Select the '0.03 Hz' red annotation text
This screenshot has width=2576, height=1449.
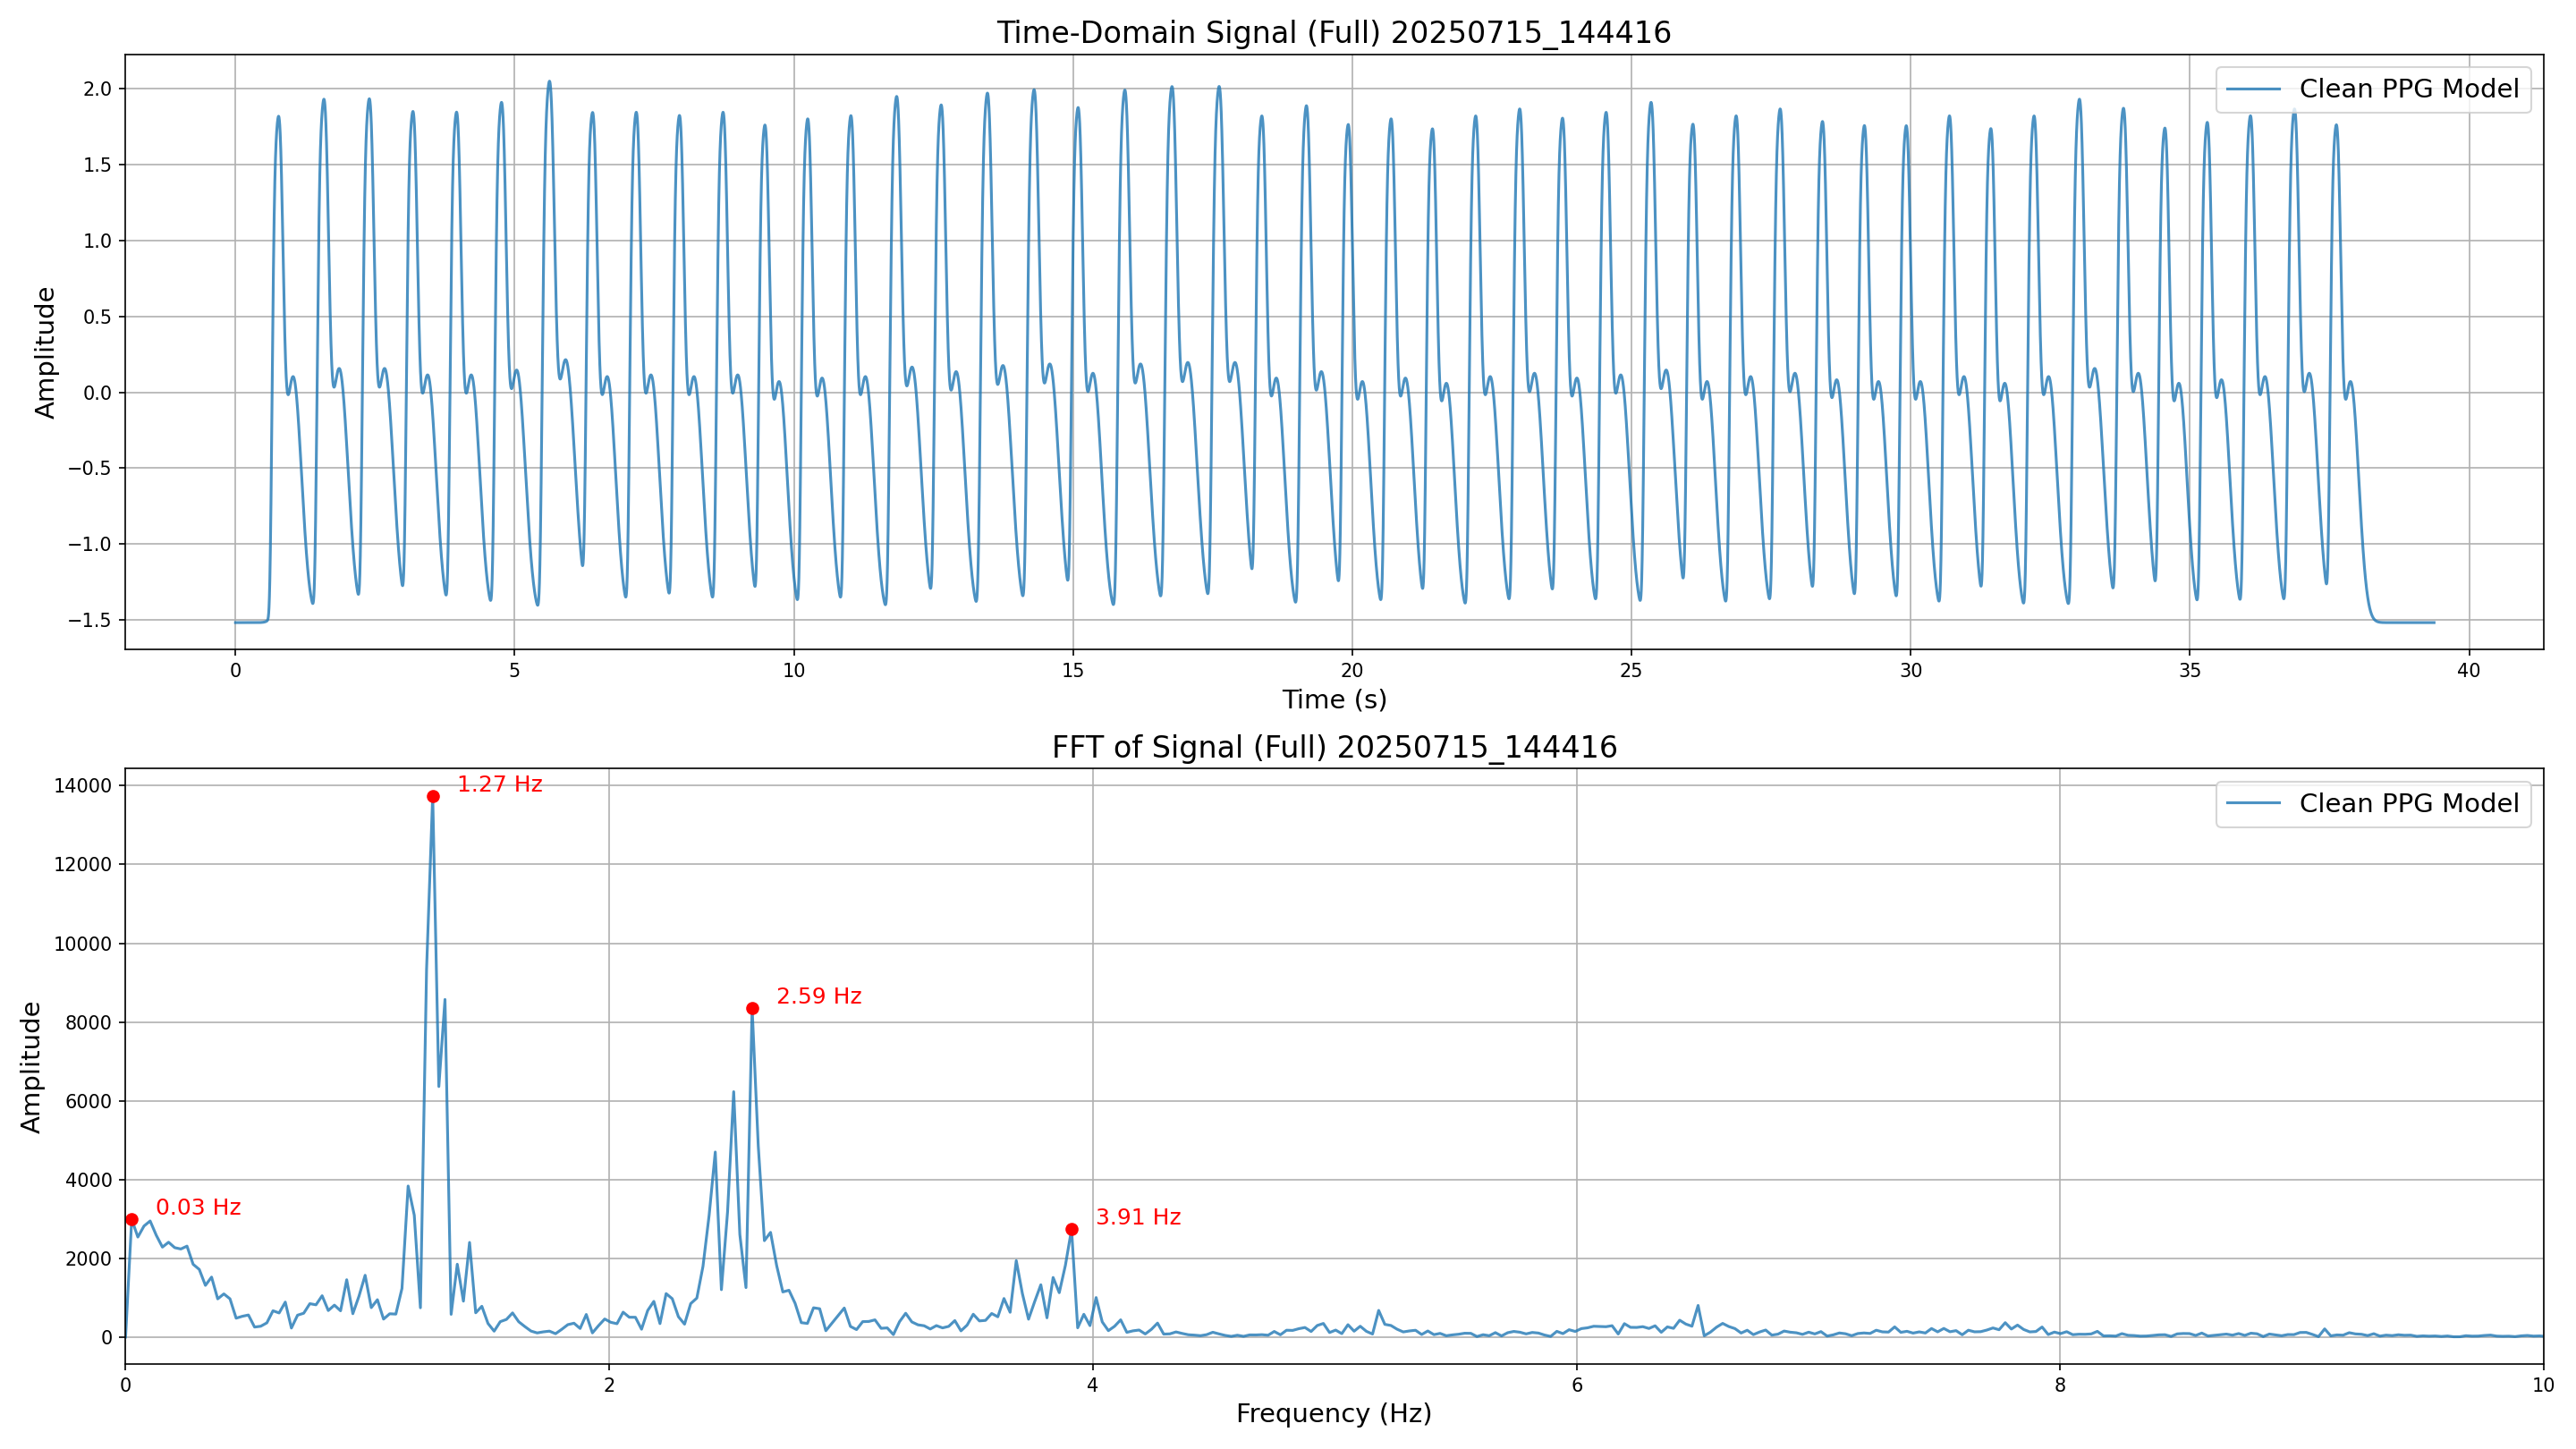point(198,1207)
